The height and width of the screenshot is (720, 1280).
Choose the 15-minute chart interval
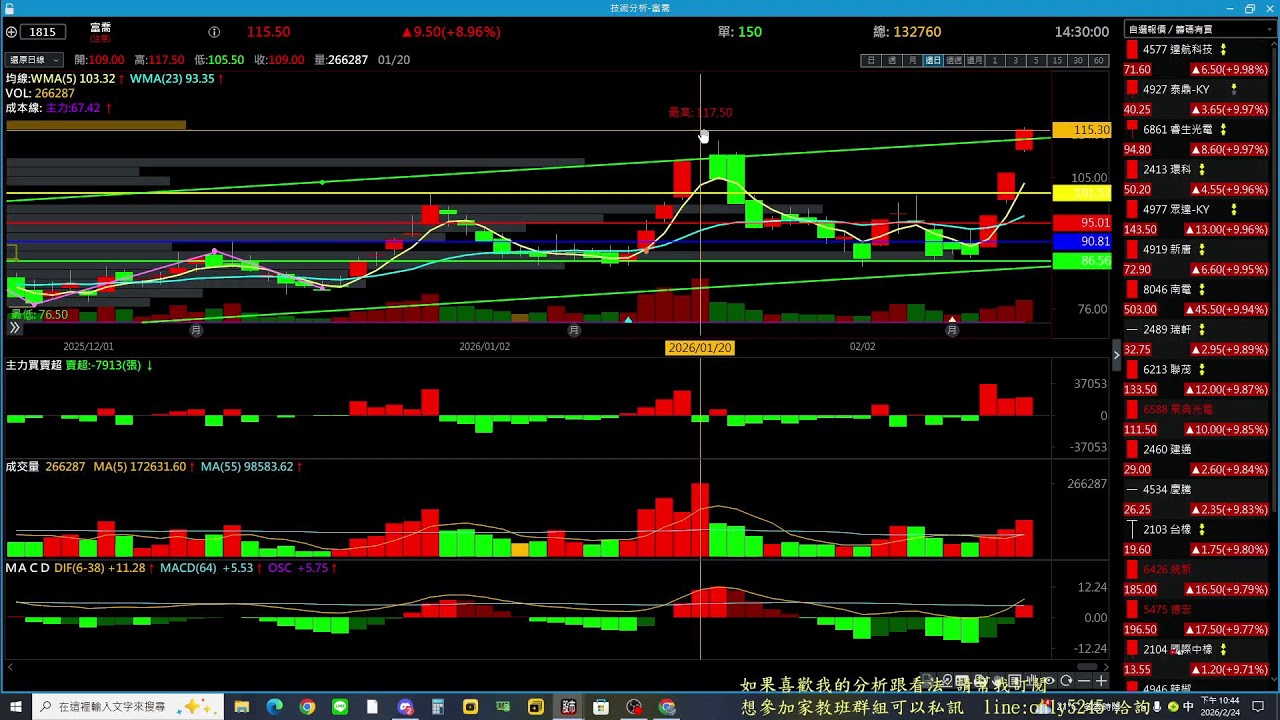pyautogui.click(x=1057, y=61)
